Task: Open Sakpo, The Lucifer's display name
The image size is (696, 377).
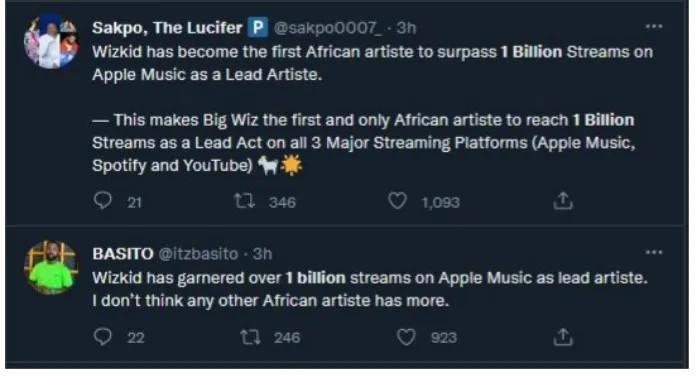Action: [167, 28]
